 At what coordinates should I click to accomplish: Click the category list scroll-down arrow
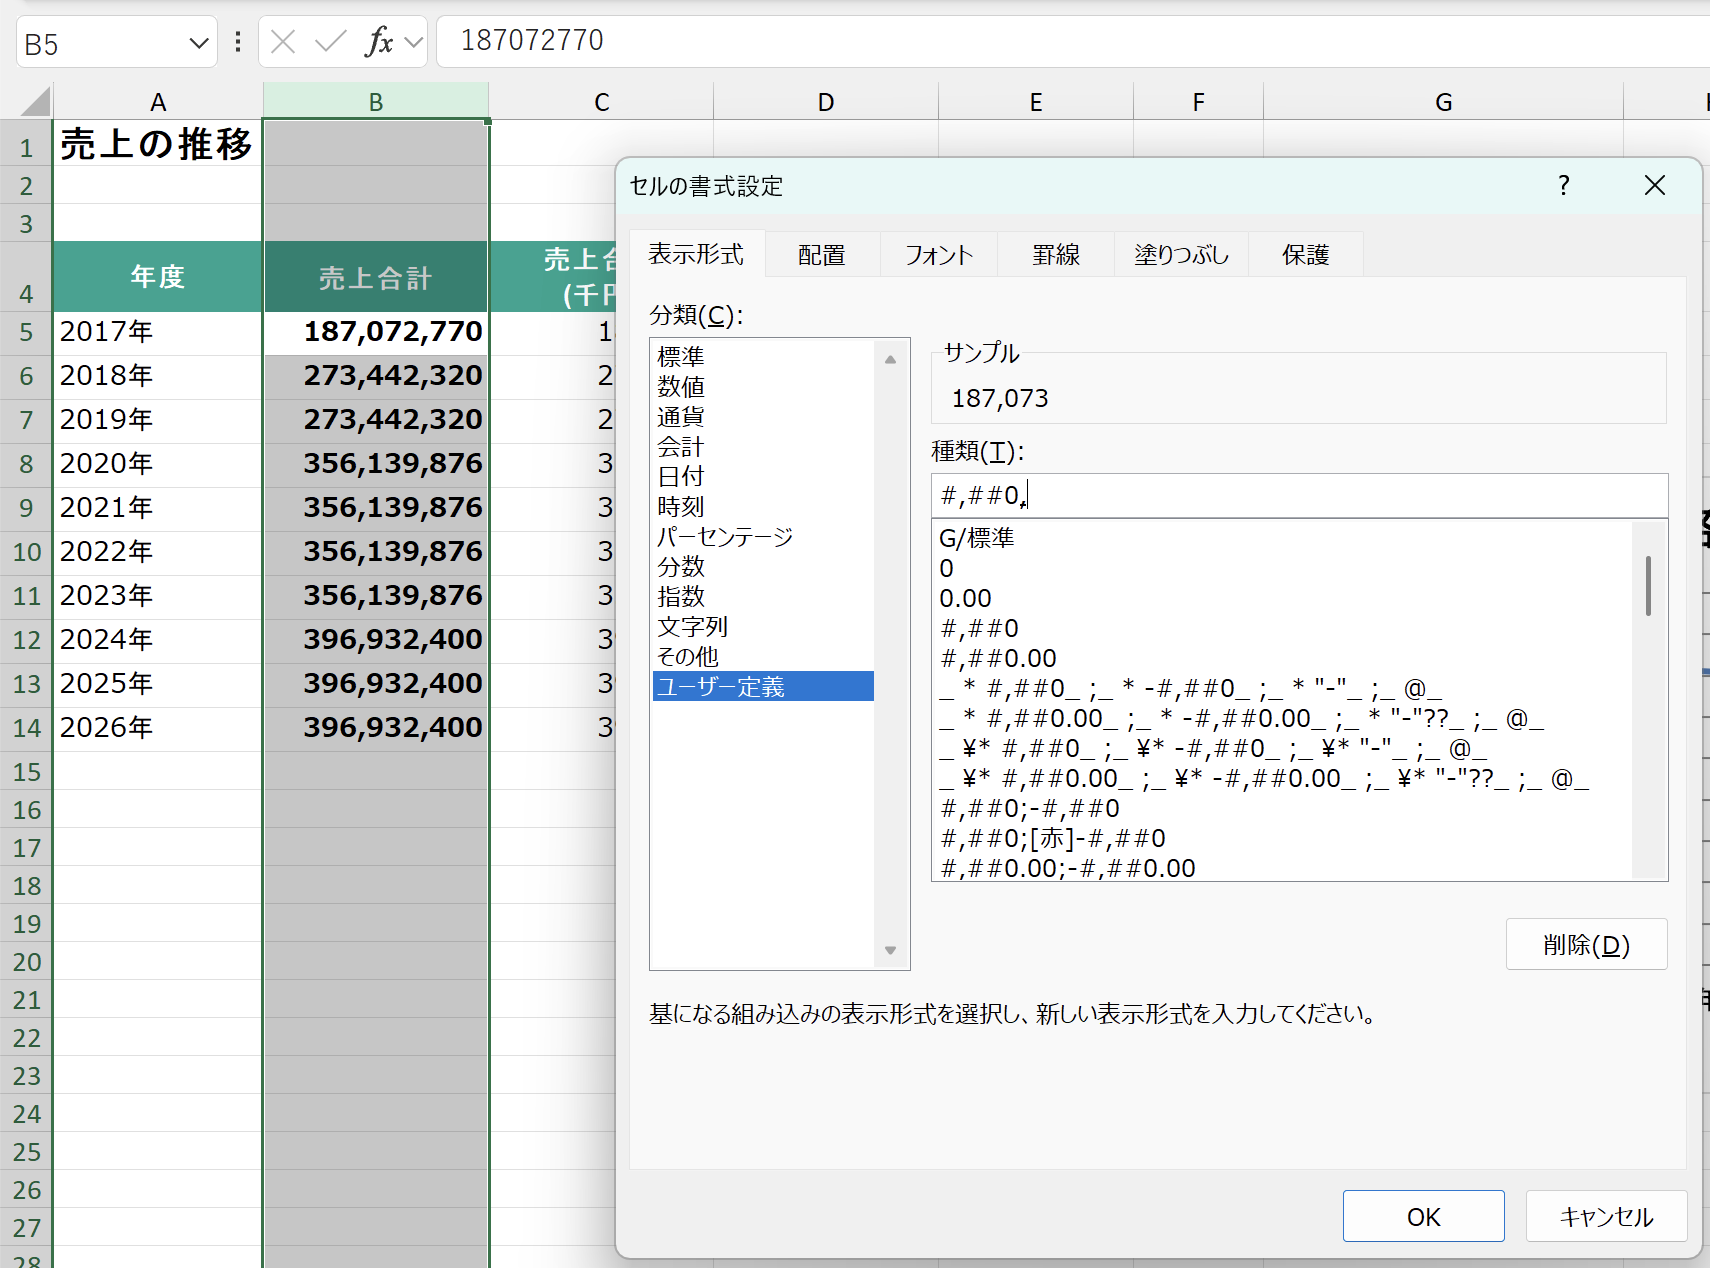point(890,950)
